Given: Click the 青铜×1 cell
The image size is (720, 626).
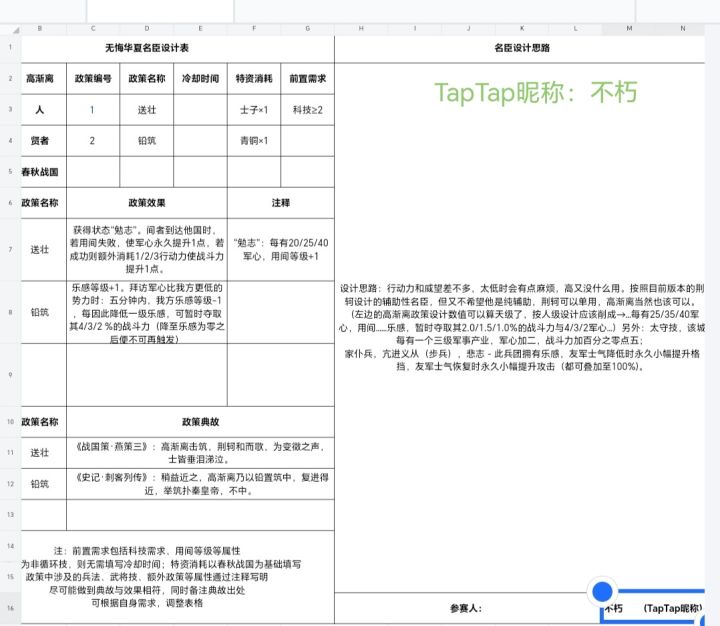Looking at the screenshot, I should pyautogui.click(x=254, y=141).
